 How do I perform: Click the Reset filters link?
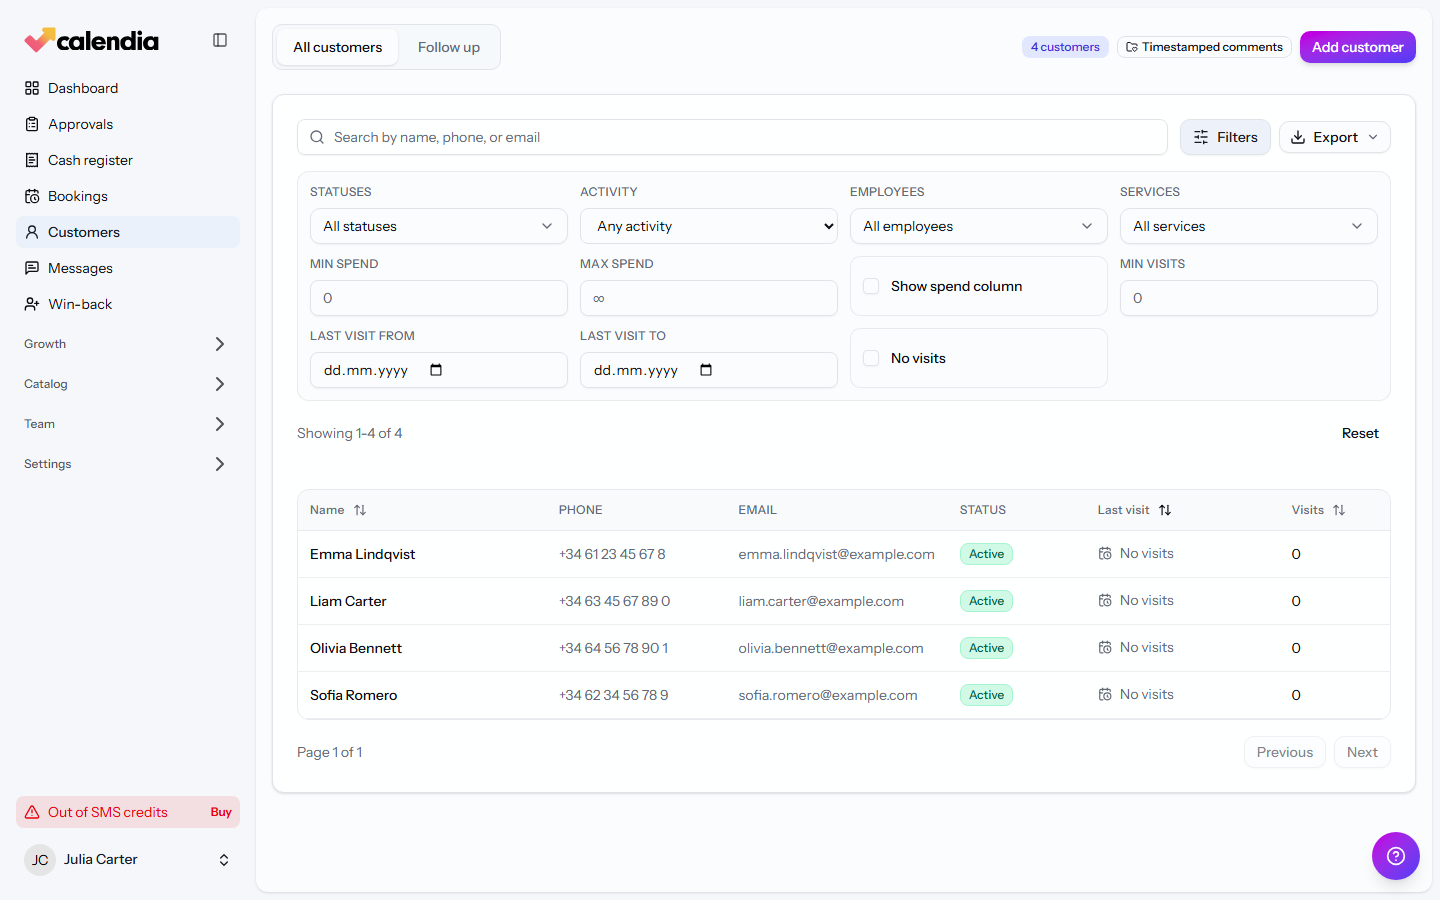[x=1360, y=433]
